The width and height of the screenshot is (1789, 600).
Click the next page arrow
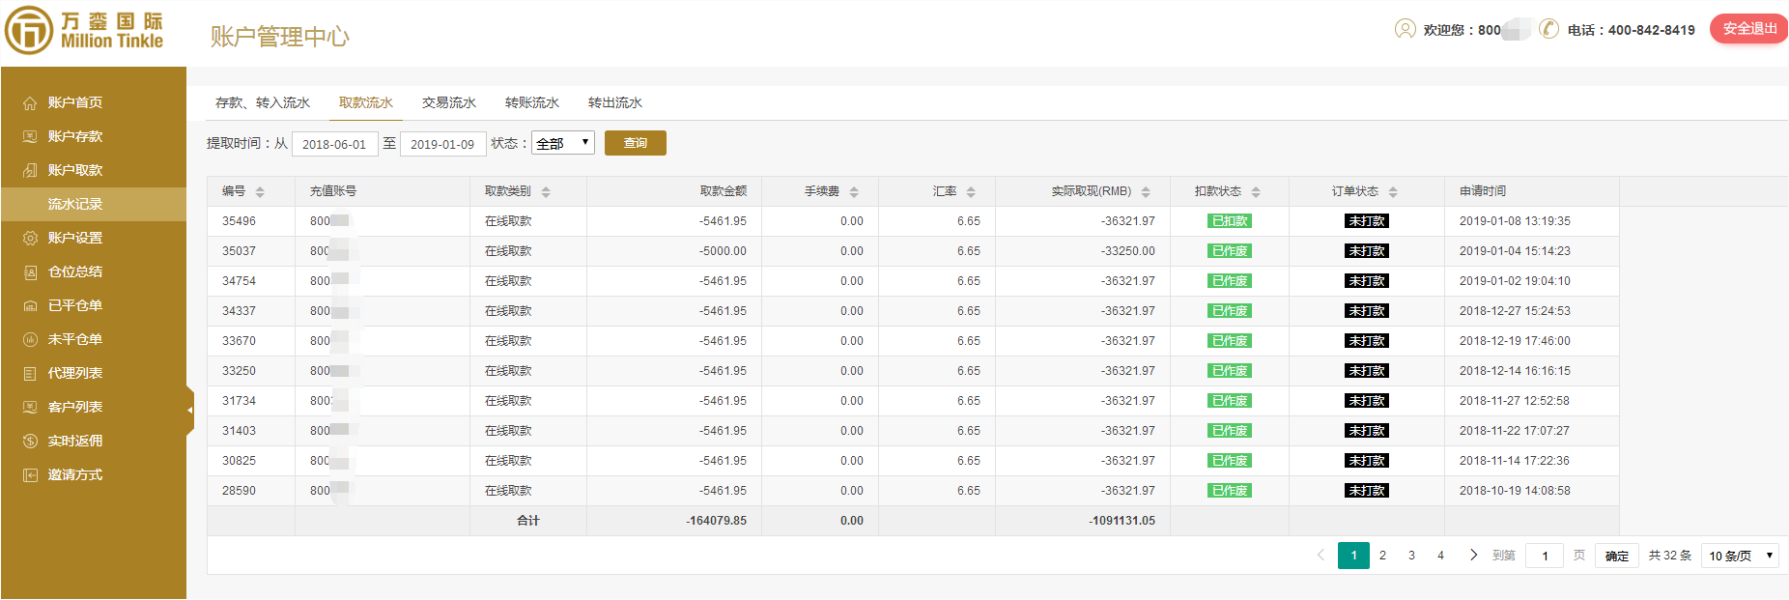pyautogui.click(x=1473, y=555)
